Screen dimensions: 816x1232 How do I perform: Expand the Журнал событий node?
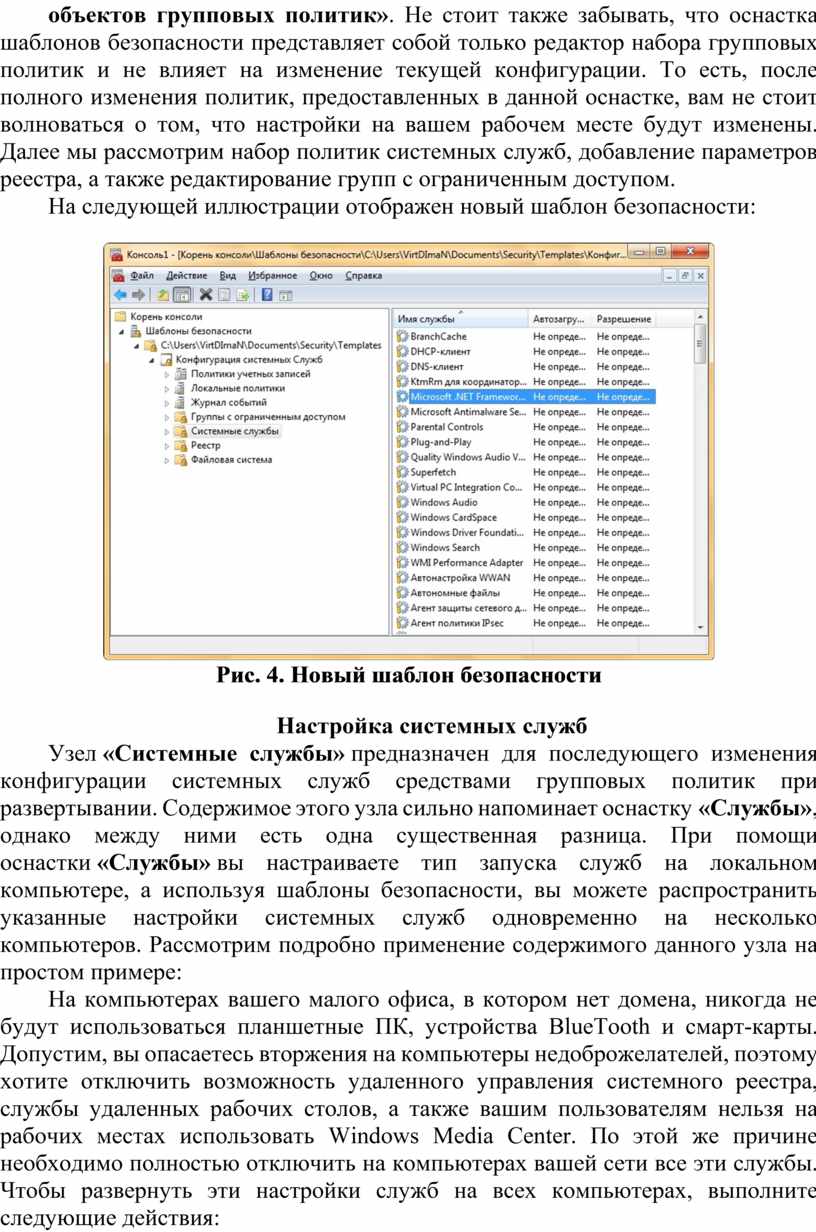point(167,403)
